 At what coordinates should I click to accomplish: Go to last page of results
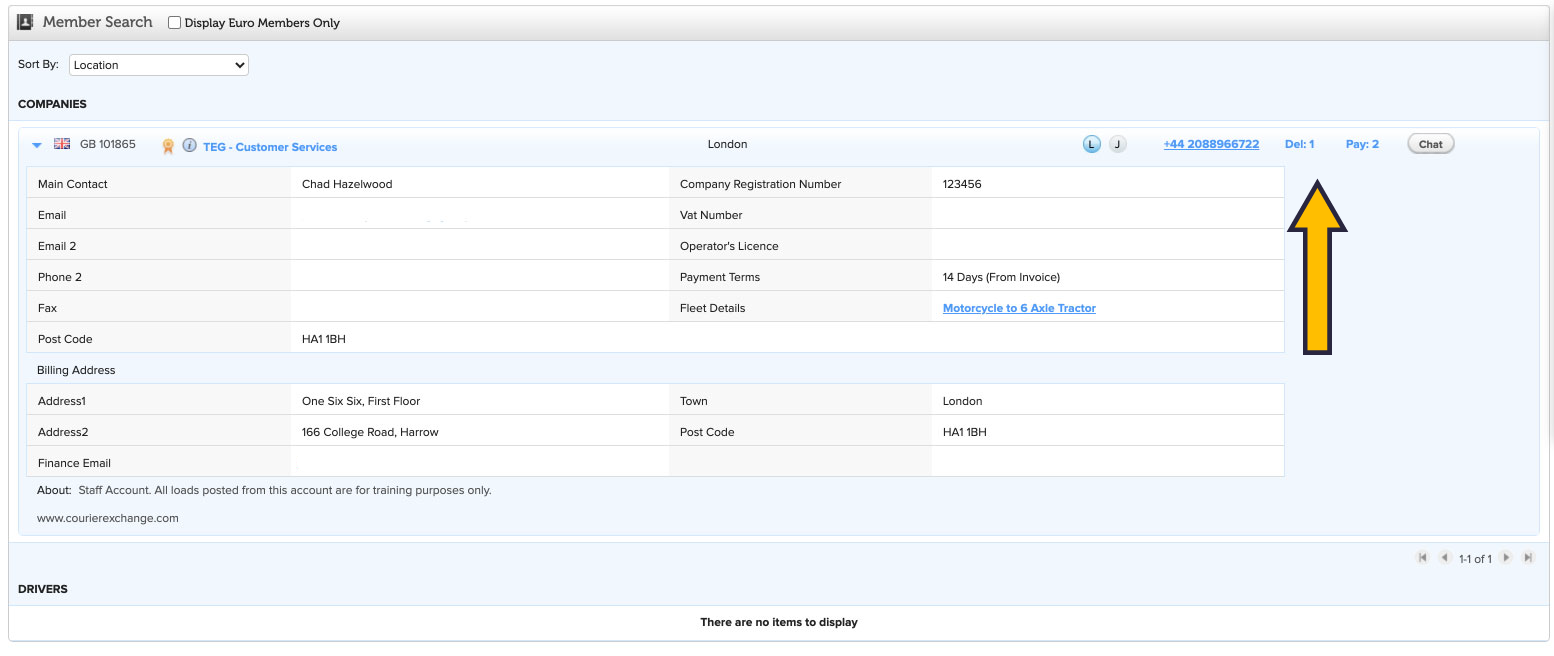click(x=1528, y=558)
